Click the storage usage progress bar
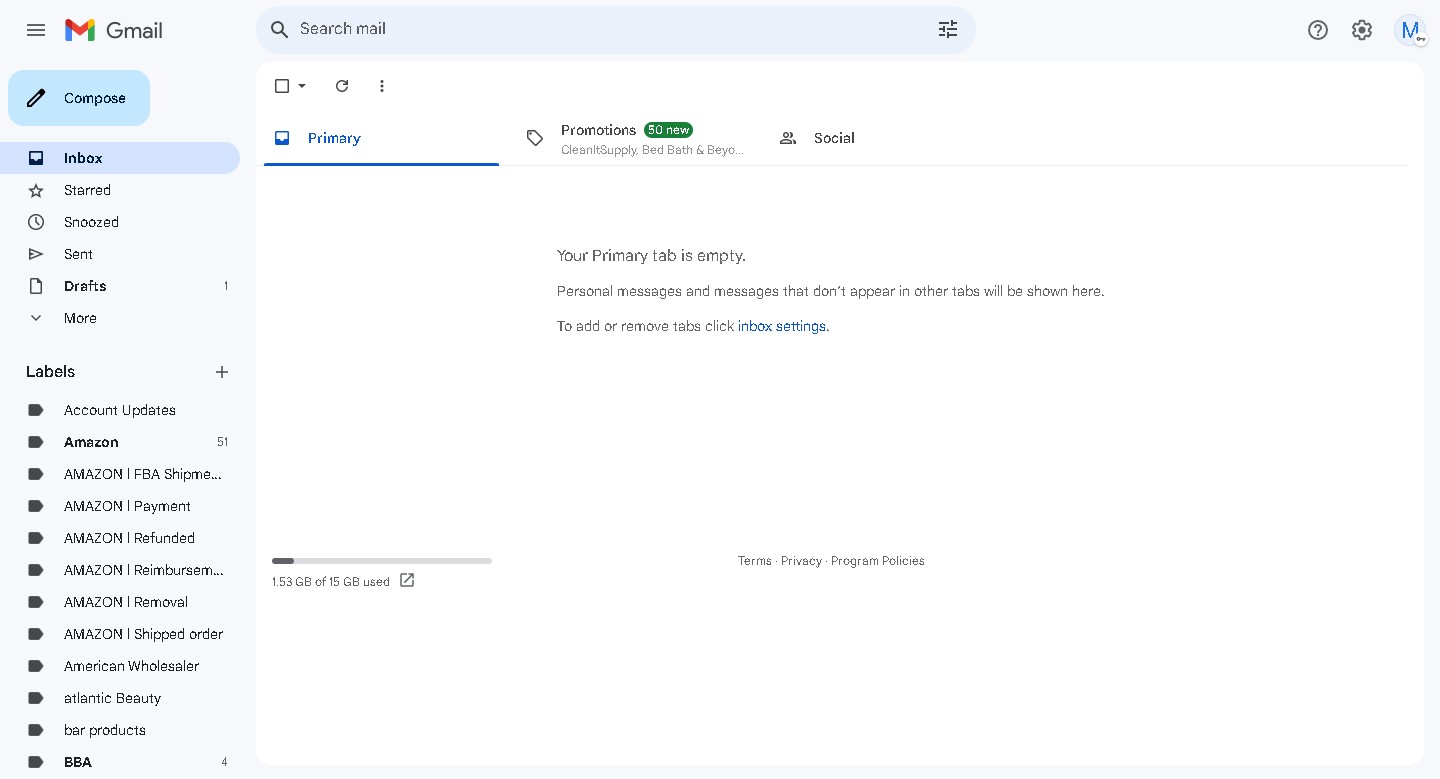 382,561
